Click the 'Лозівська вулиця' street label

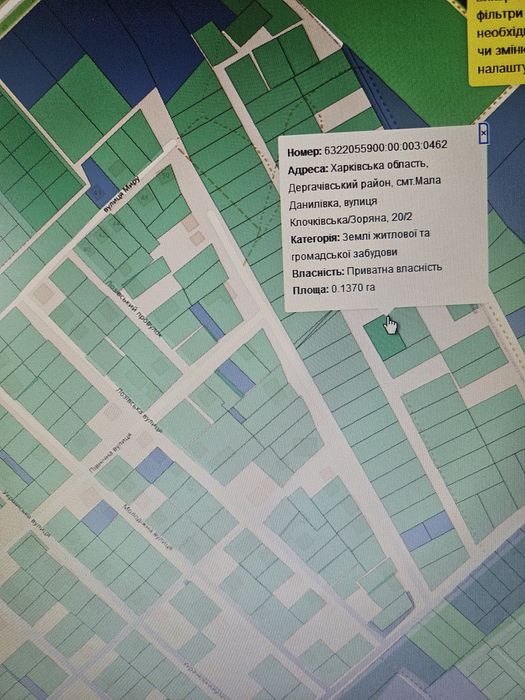(139, 410)
